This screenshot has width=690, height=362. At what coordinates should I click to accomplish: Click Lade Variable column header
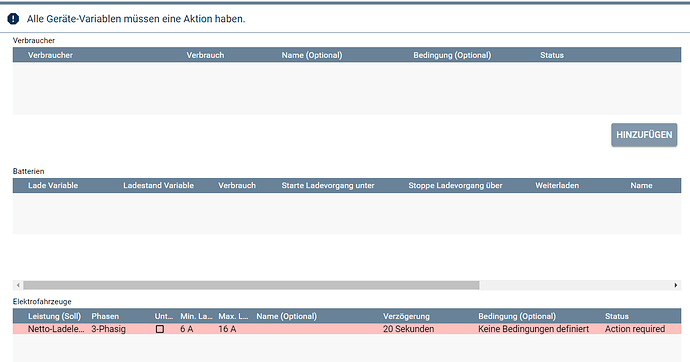(53, 185)
